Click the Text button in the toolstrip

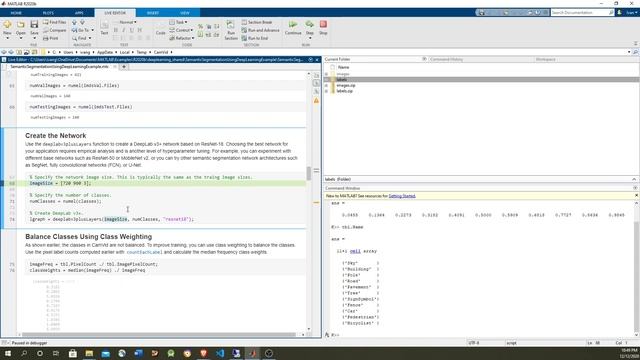(104, 28)
